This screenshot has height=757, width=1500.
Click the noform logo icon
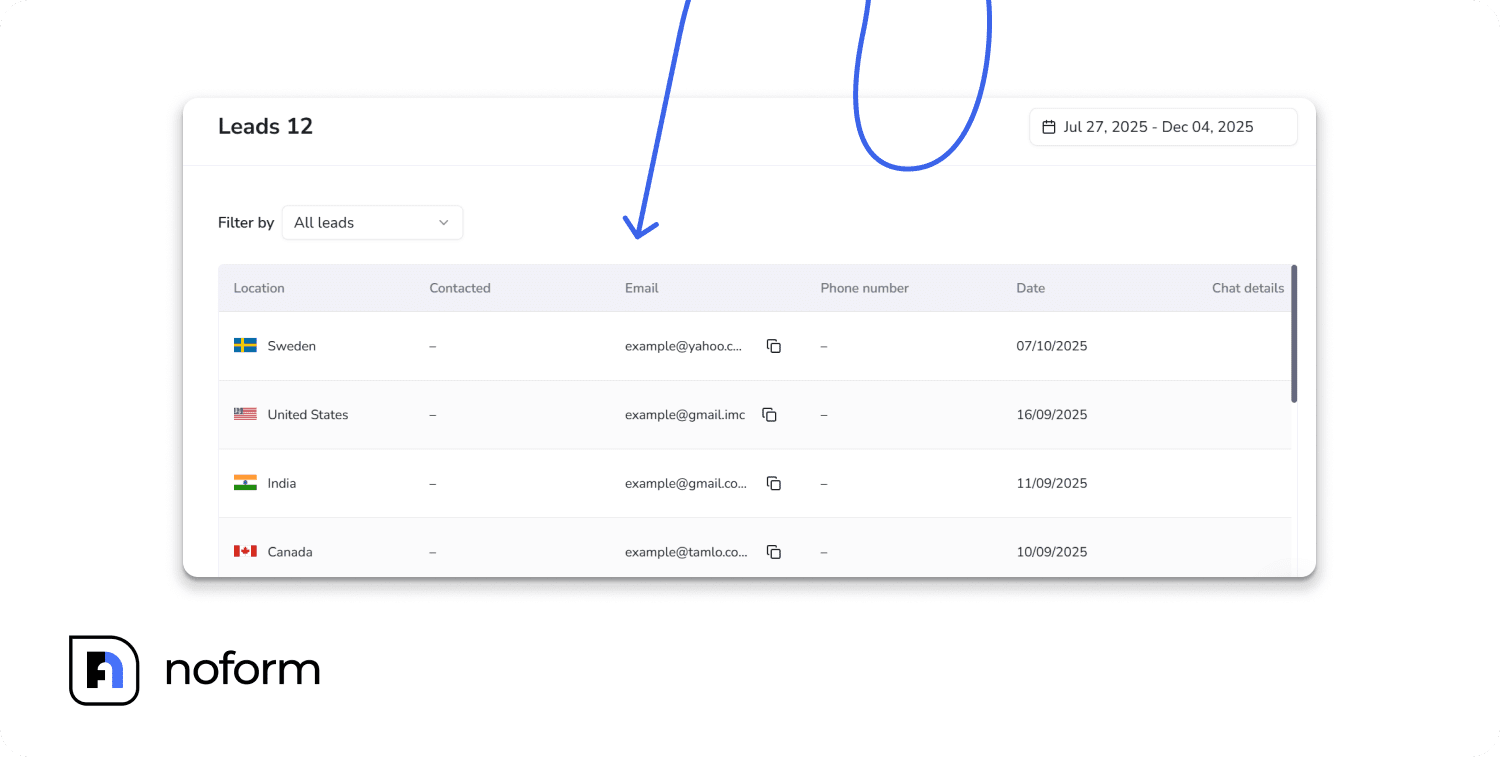click(104, 670)
